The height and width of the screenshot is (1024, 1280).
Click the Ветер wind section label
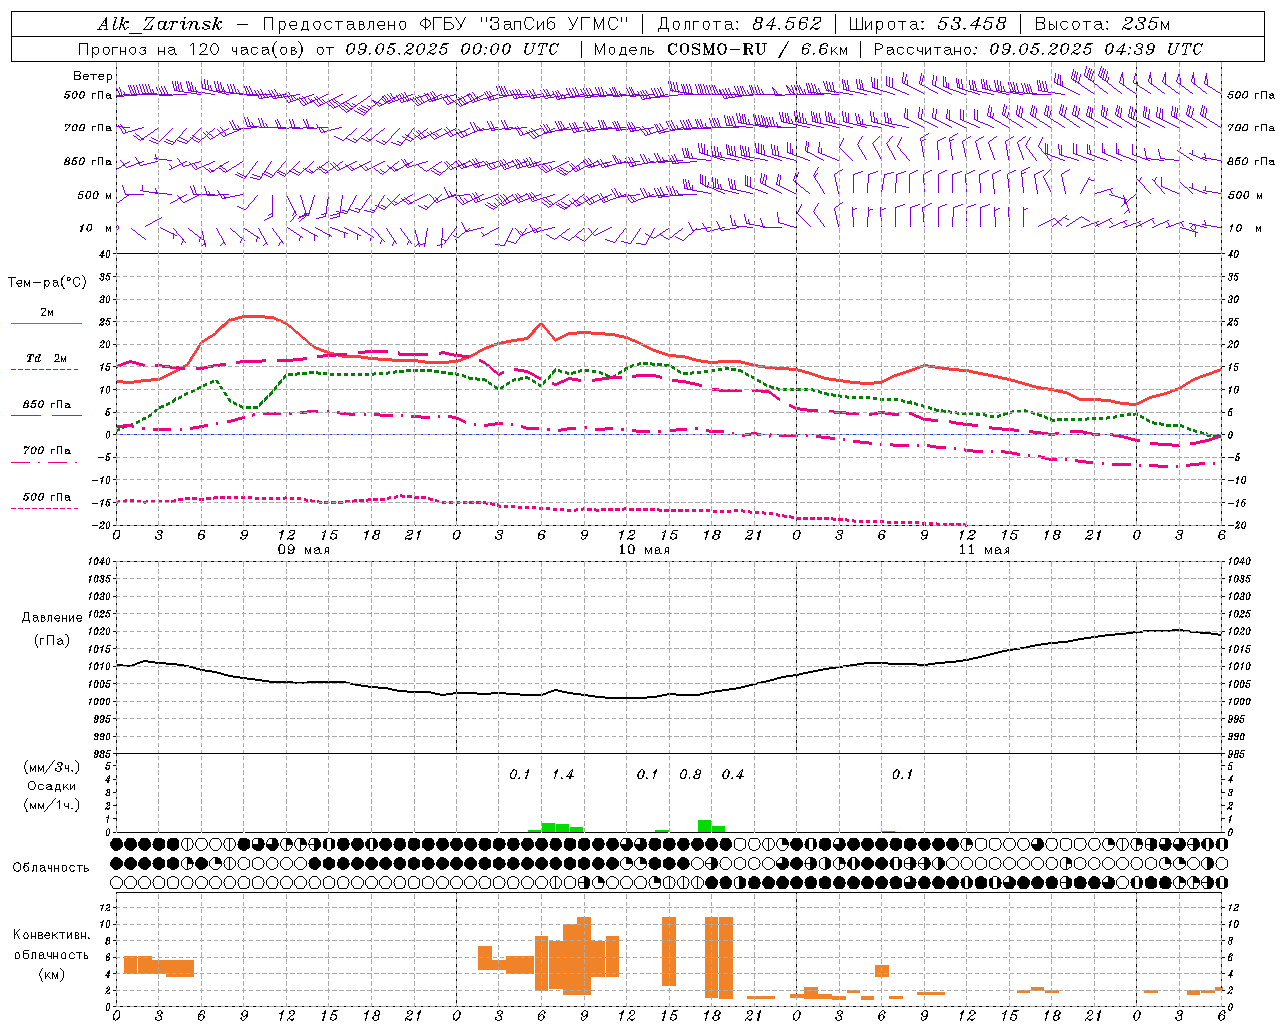(x=93, y=76)
